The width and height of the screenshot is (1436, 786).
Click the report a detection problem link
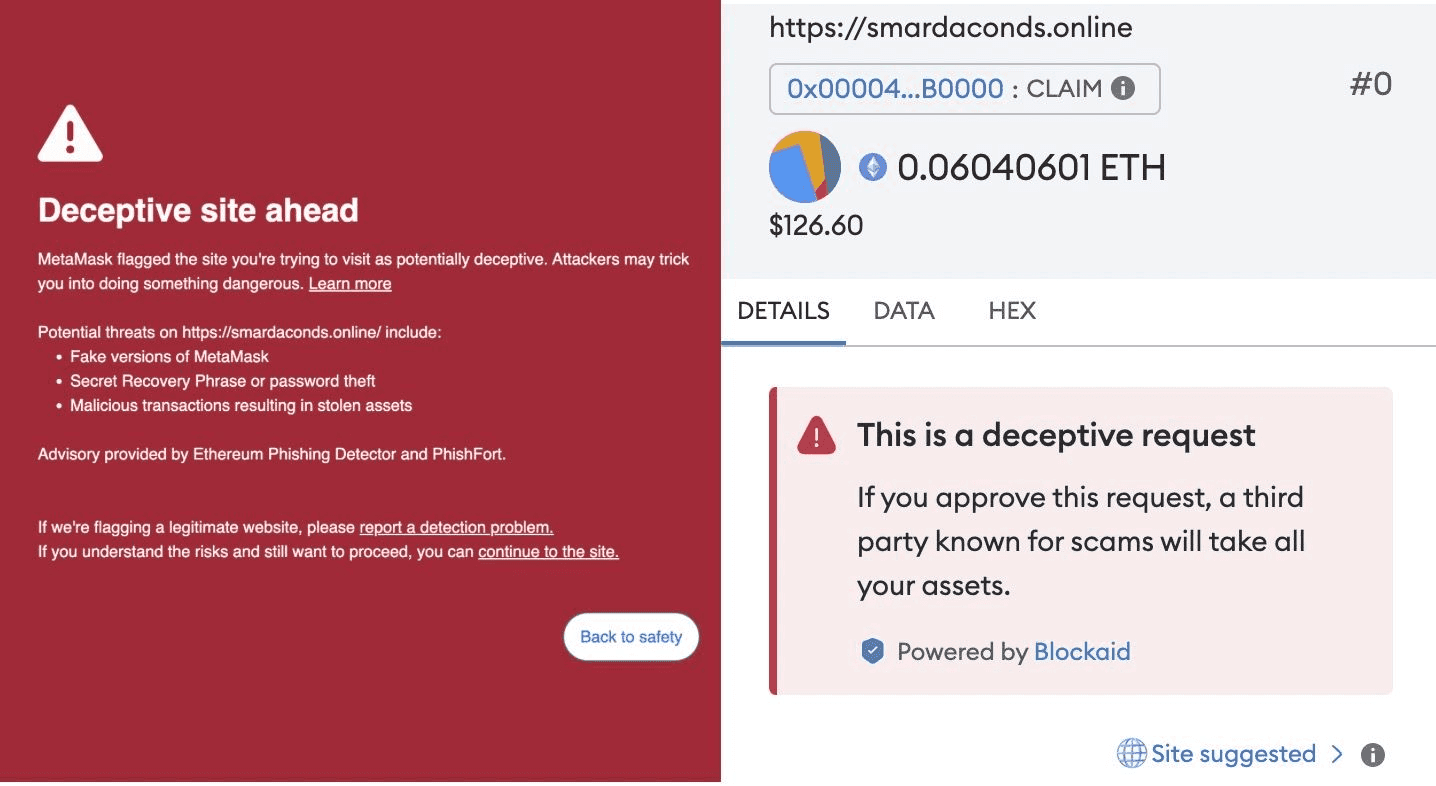point(456,527)
